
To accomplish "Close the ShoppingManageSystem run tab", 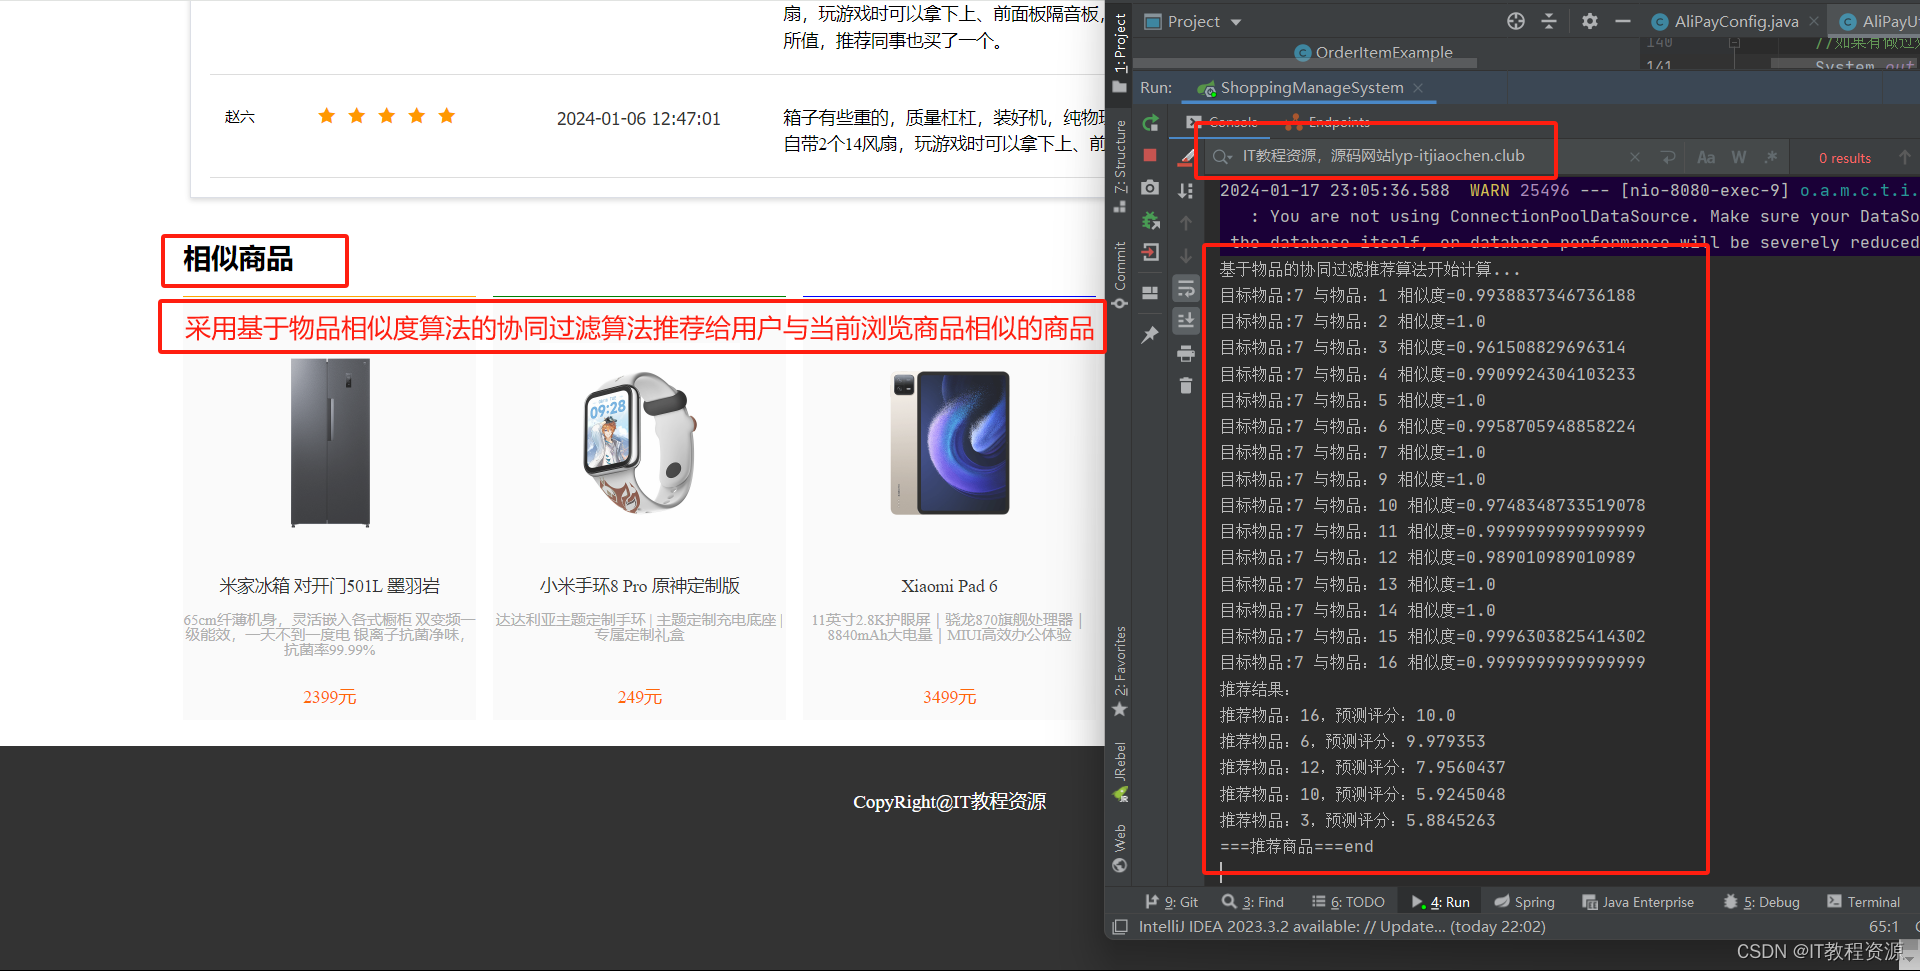I will (1418, 88).
